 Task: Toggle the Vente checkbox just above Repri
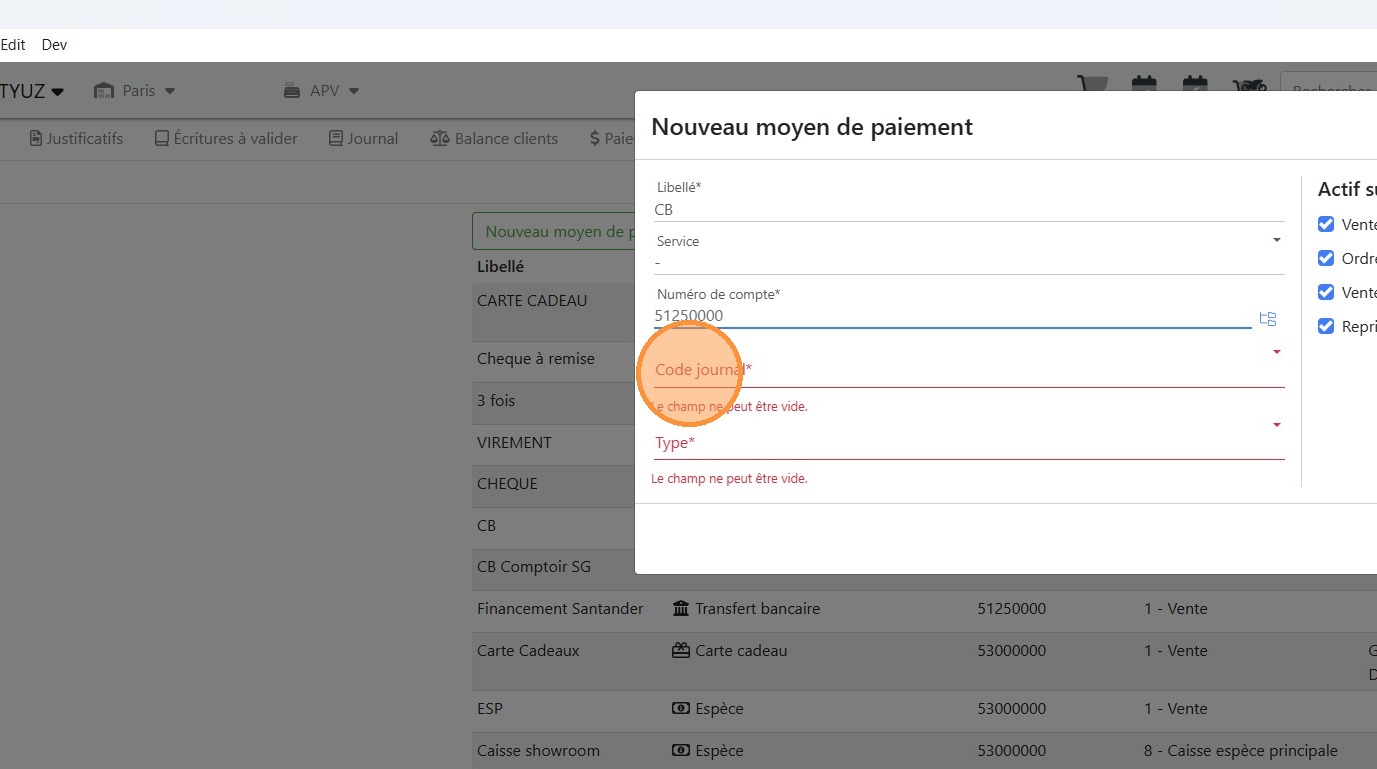pos(1326,292)
